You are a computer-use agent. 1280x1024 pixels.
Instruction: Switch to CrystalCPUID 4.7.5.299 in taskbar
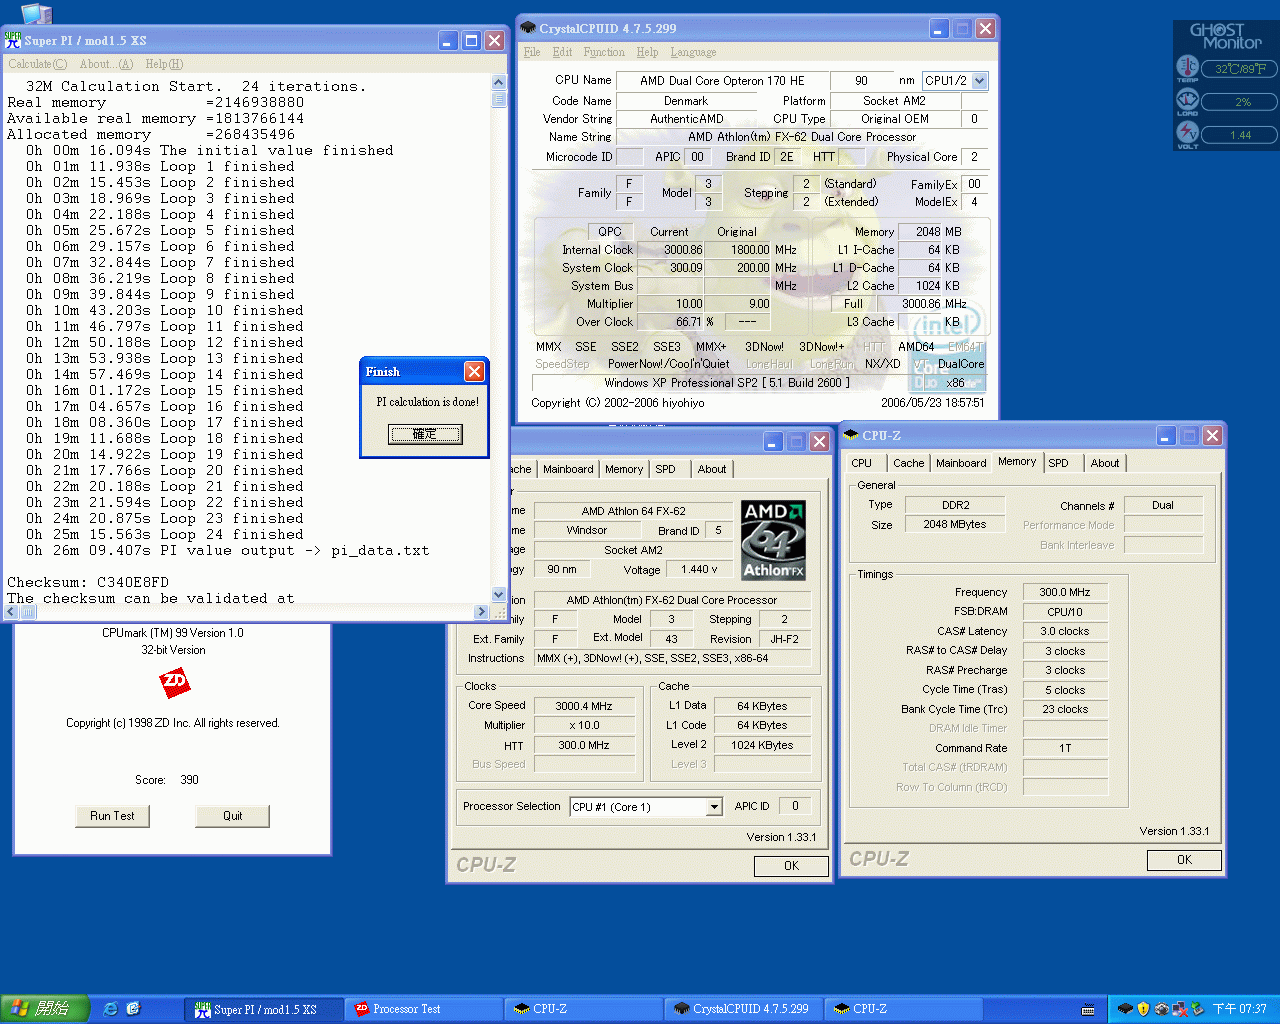click(x=744, y=1009)
